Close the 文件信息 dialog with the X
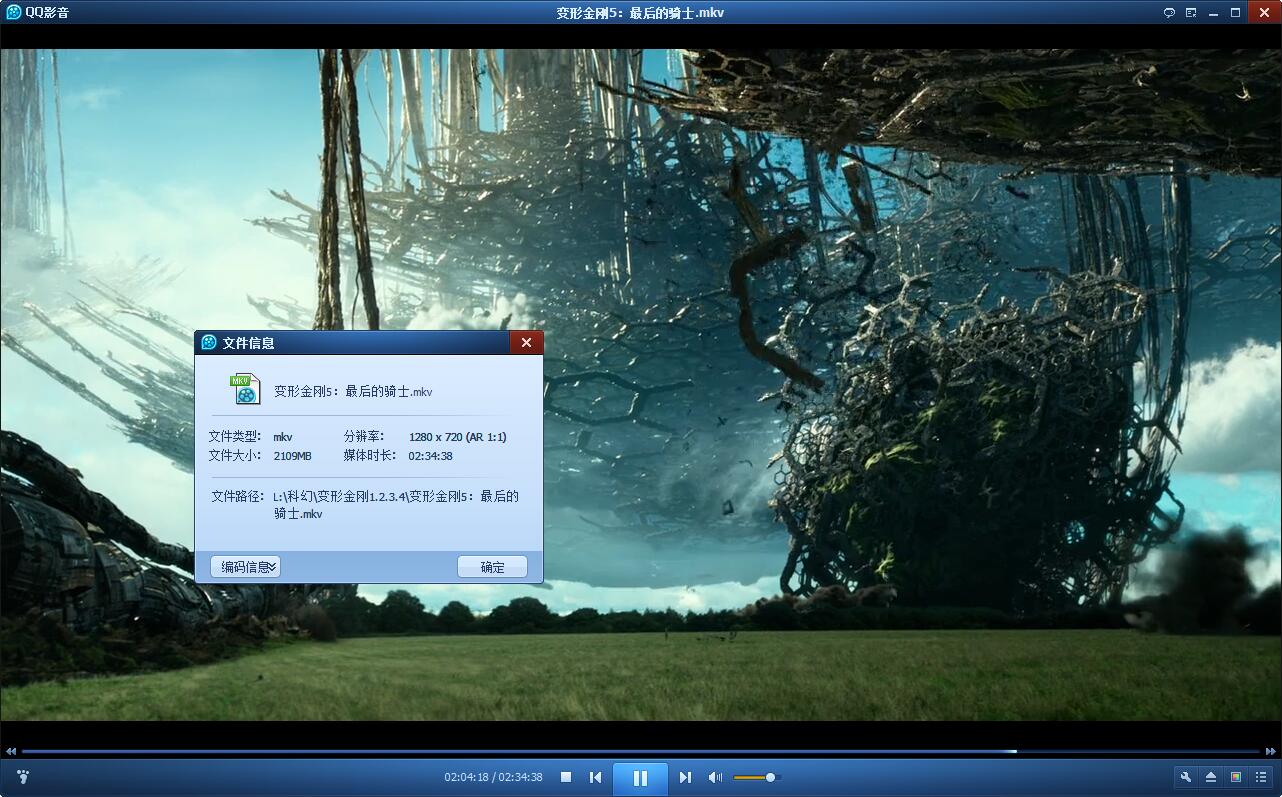Image resolution: width=1282 pixels, height=797 pixels. (x=526, y=342)
